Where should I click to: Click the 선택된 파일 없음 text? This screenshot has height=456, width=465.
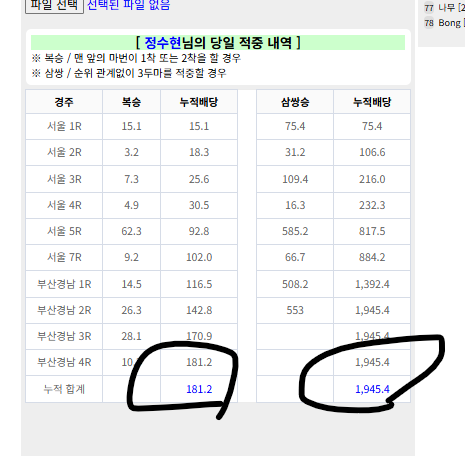click(128, 5)
